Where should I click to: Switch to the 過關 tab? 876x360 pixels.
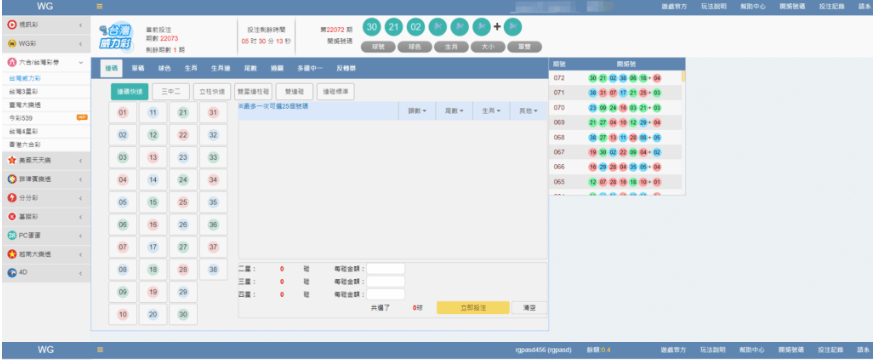pyautogui.click(x=277, y=68)
